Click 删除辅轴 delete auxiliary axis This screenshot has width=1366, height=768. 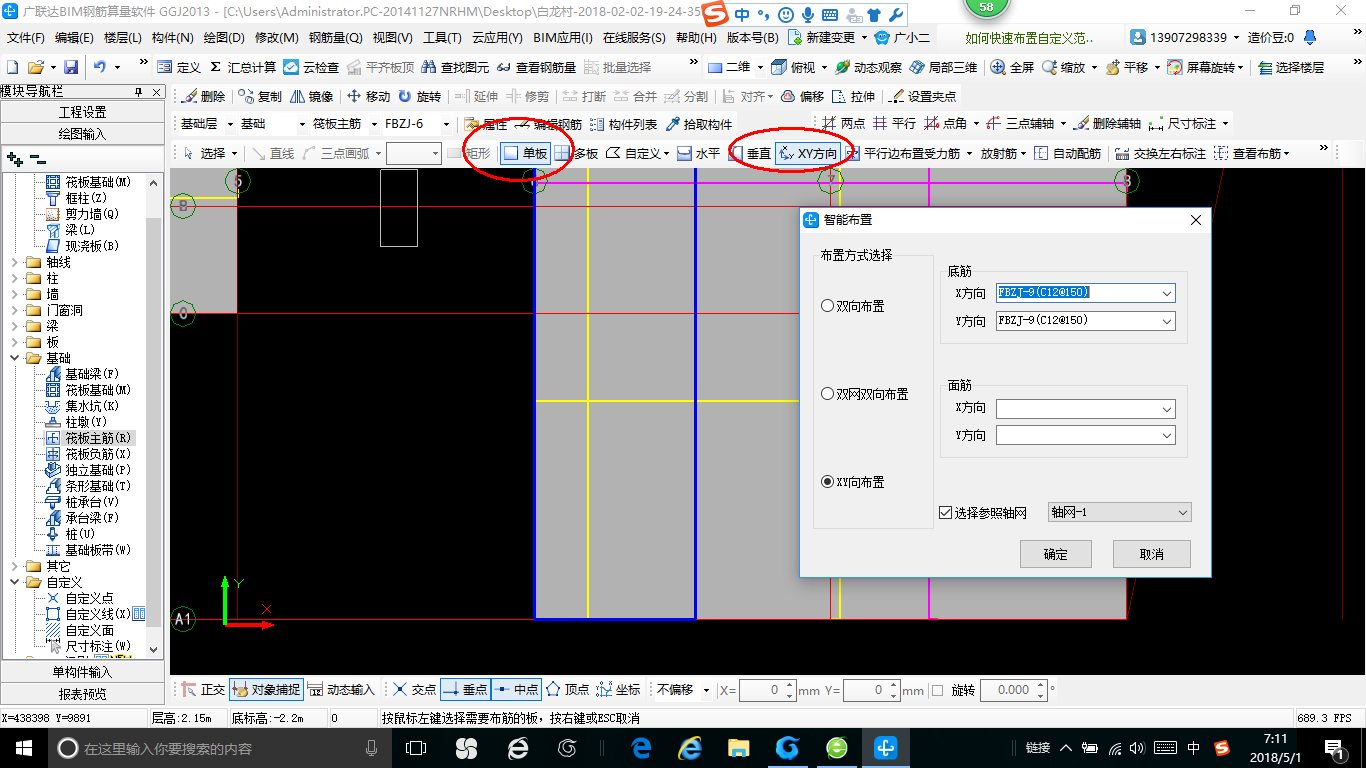click(x=1106, y=124)
